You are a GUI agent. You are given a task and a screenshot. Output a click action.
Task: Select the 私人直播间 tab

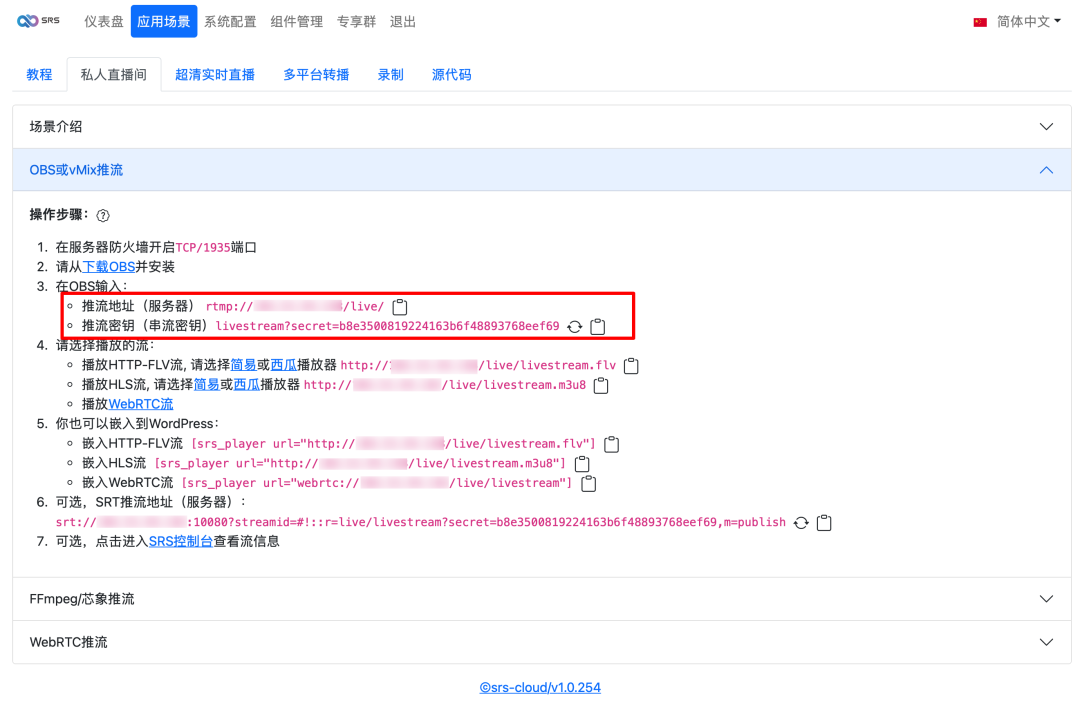pos(114,74)
